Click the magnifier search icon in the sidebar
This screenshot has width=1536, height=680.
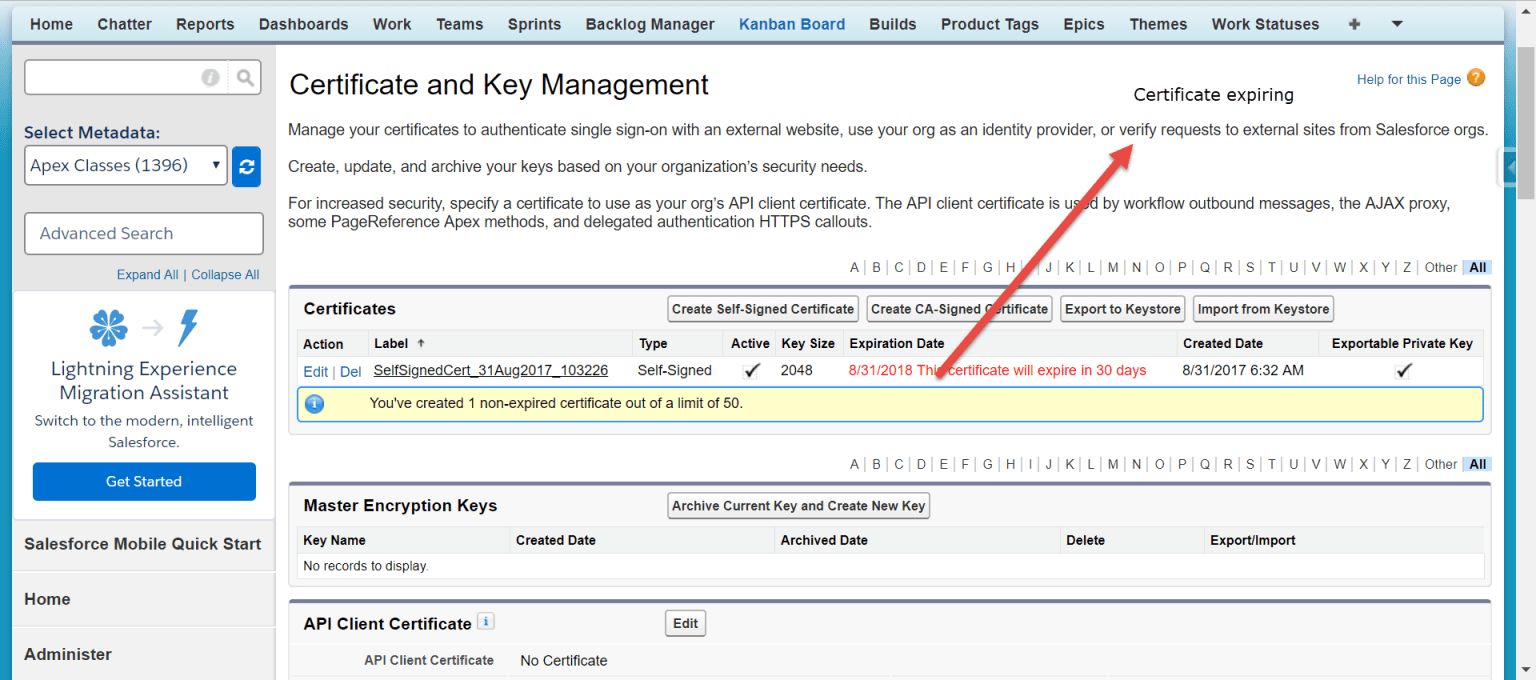244,77
